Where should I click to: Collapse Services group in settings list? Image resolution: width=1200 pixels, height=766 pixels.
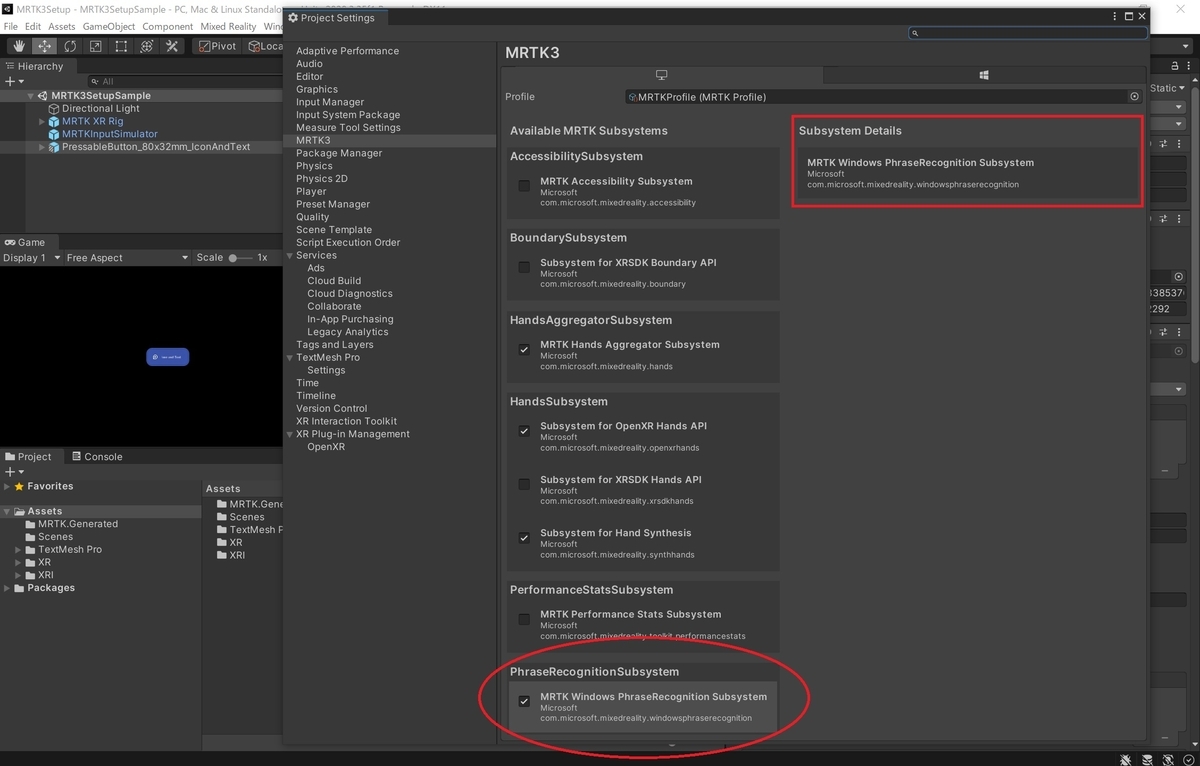(290, 256)
